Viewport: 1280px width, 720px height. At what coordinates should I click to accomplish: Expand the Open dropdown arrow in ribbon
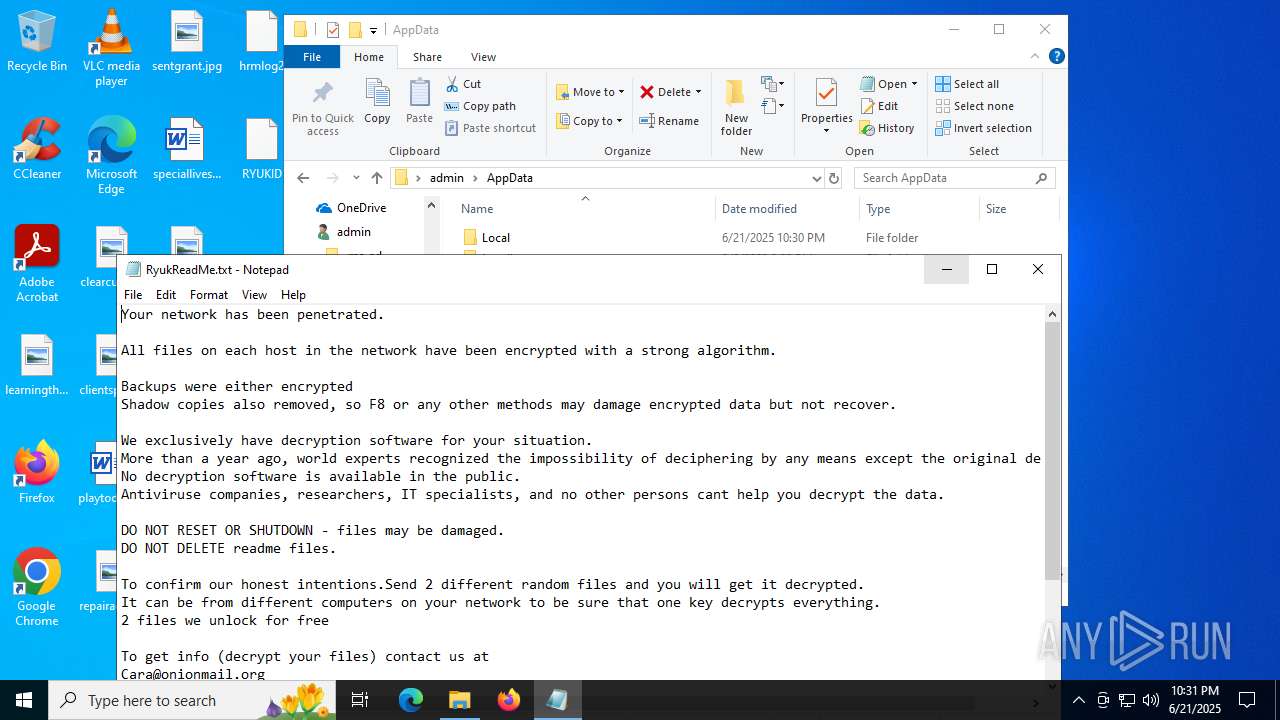(914, 84)
